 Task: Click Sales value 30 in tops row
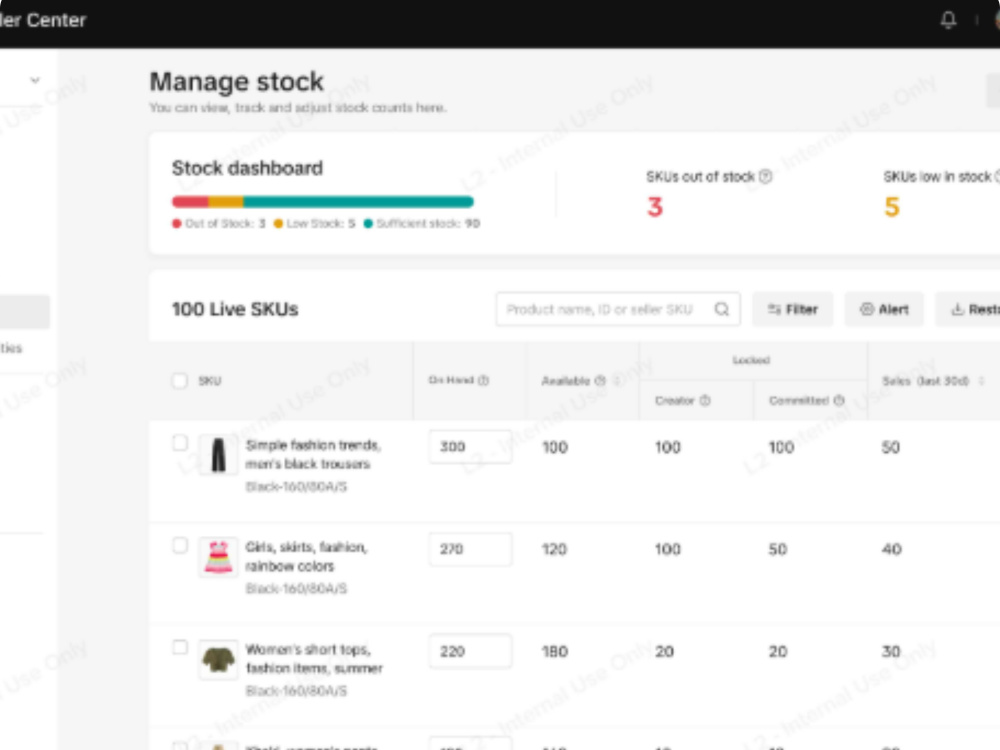coord(891,652)
